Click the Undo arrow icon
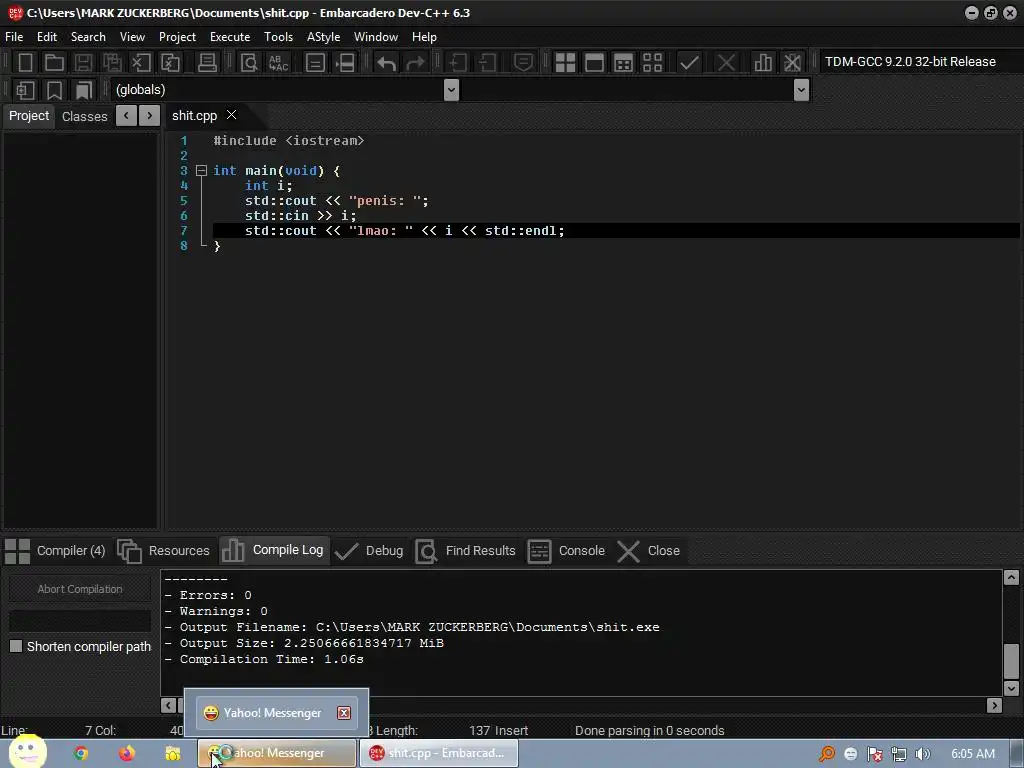1024x768 pixels. pyautogui.click(x=387, y=63)
